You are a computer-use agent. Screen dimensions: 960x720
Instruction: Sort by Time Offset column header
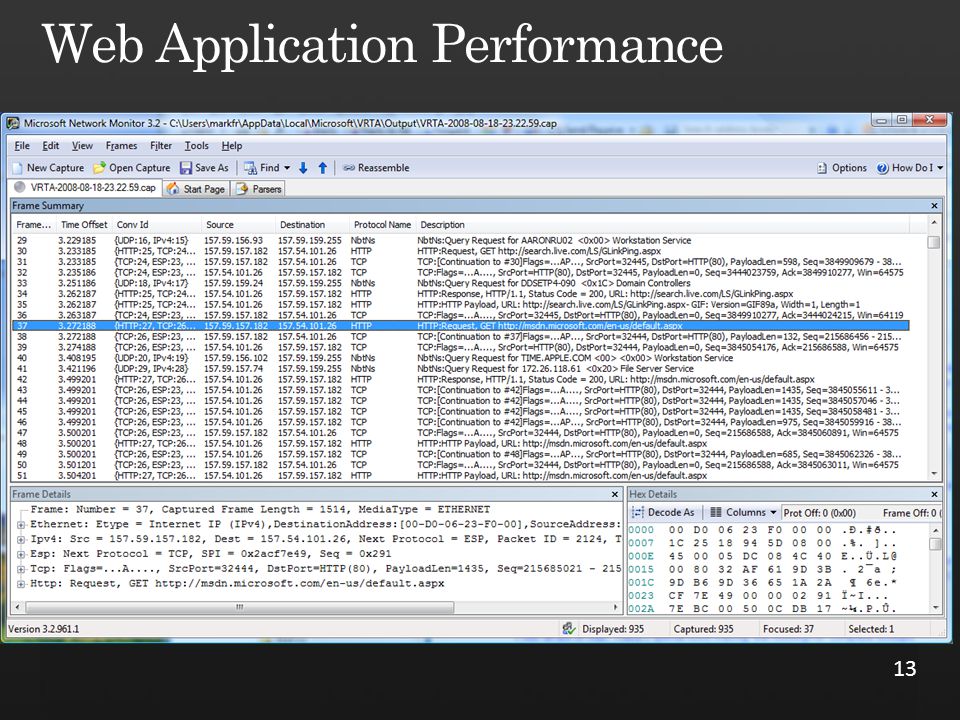coord(84,225)
